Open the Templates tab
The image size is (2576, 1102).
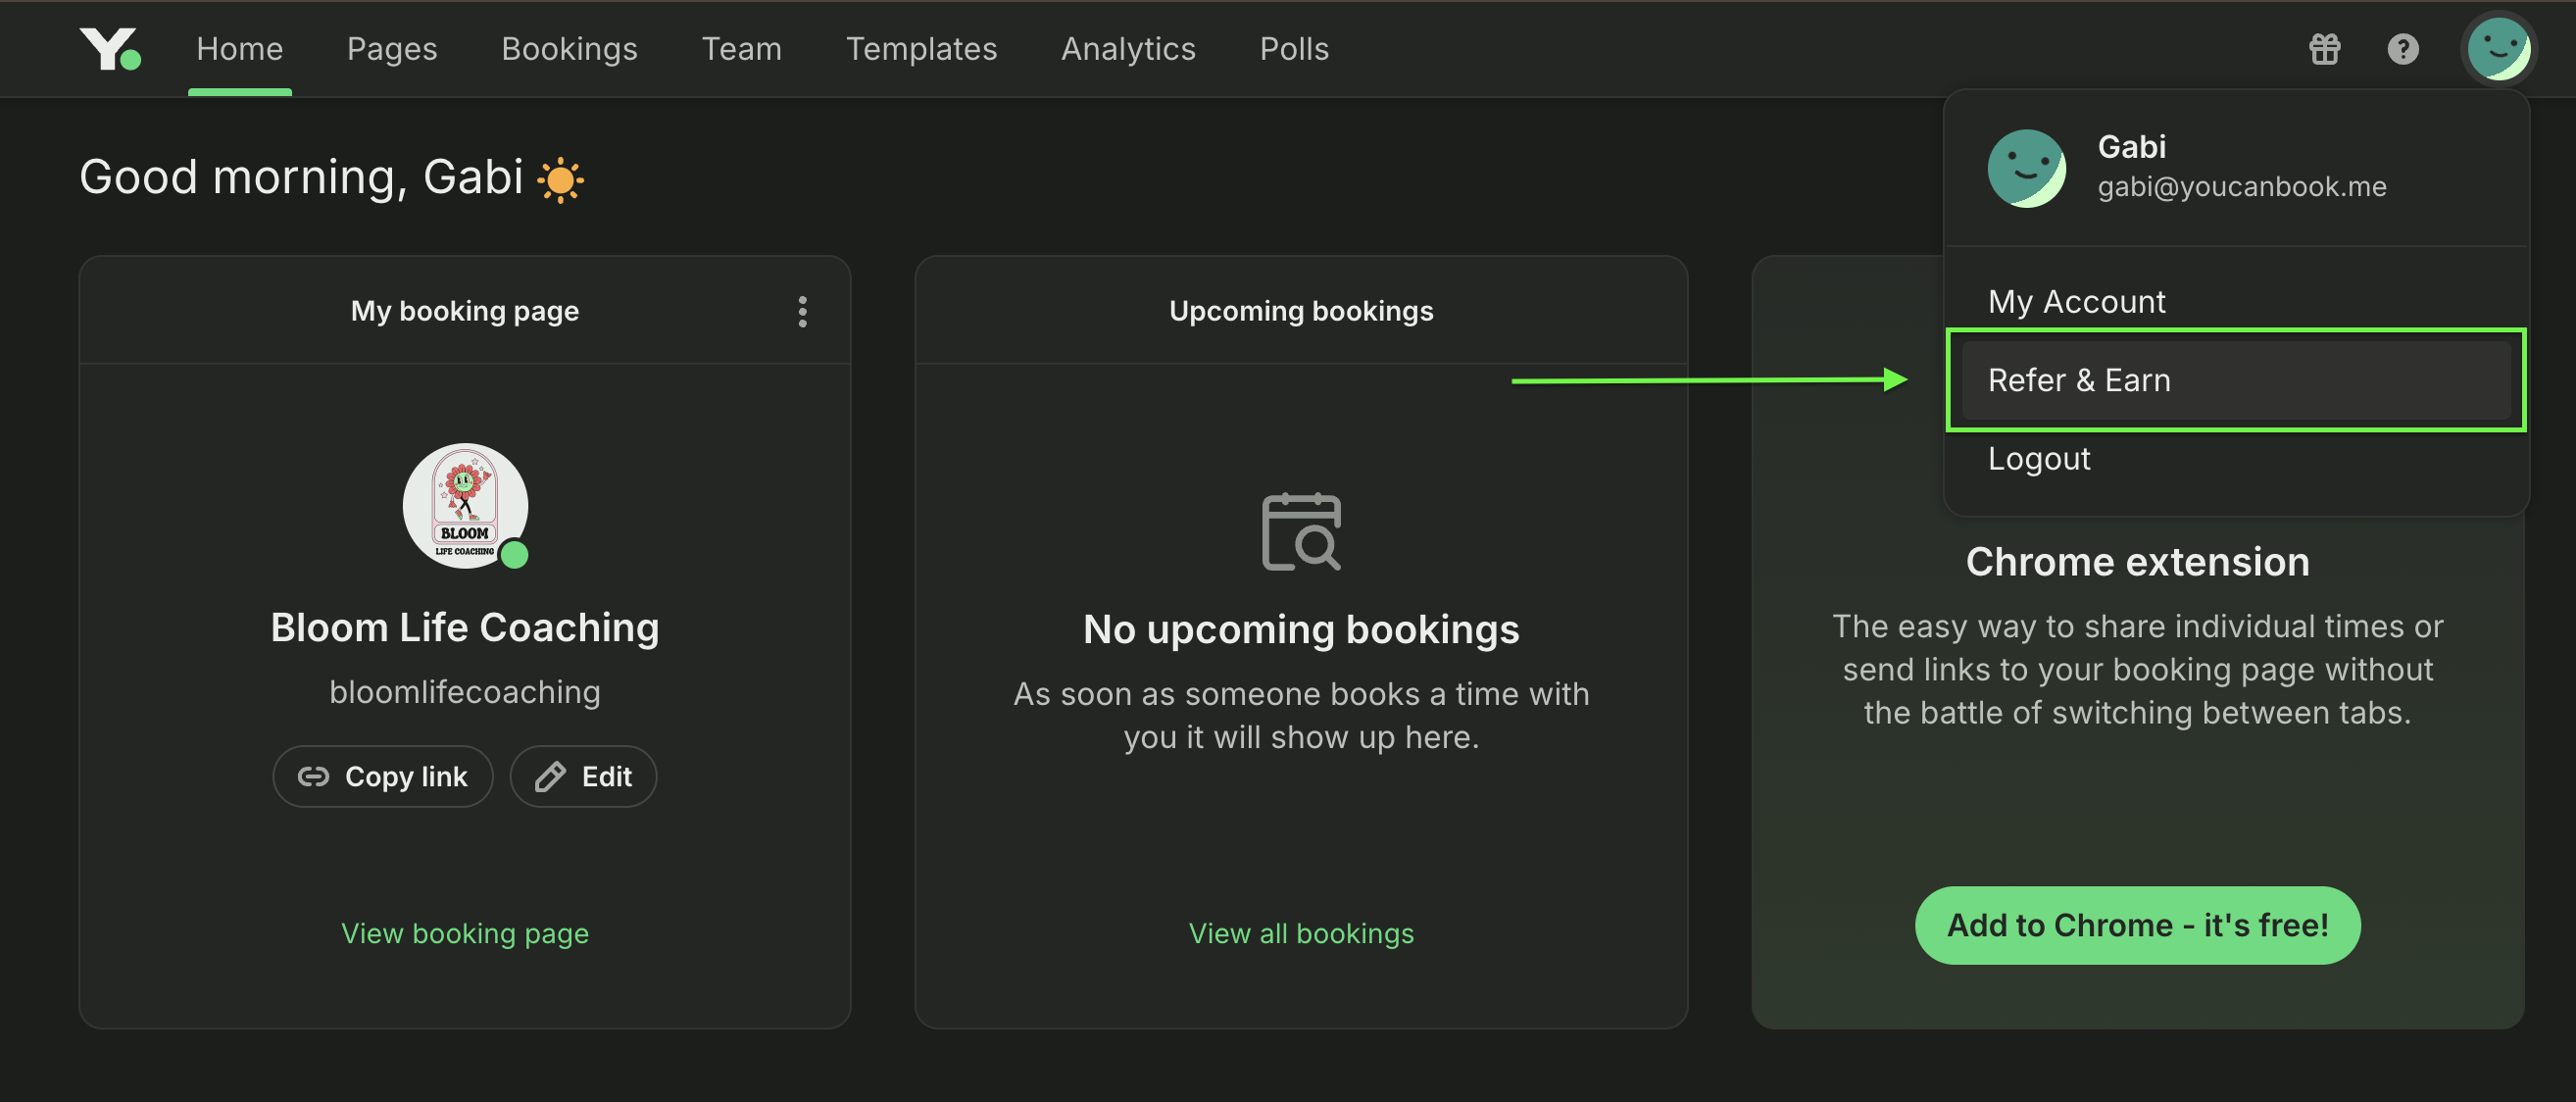[921, 48]
